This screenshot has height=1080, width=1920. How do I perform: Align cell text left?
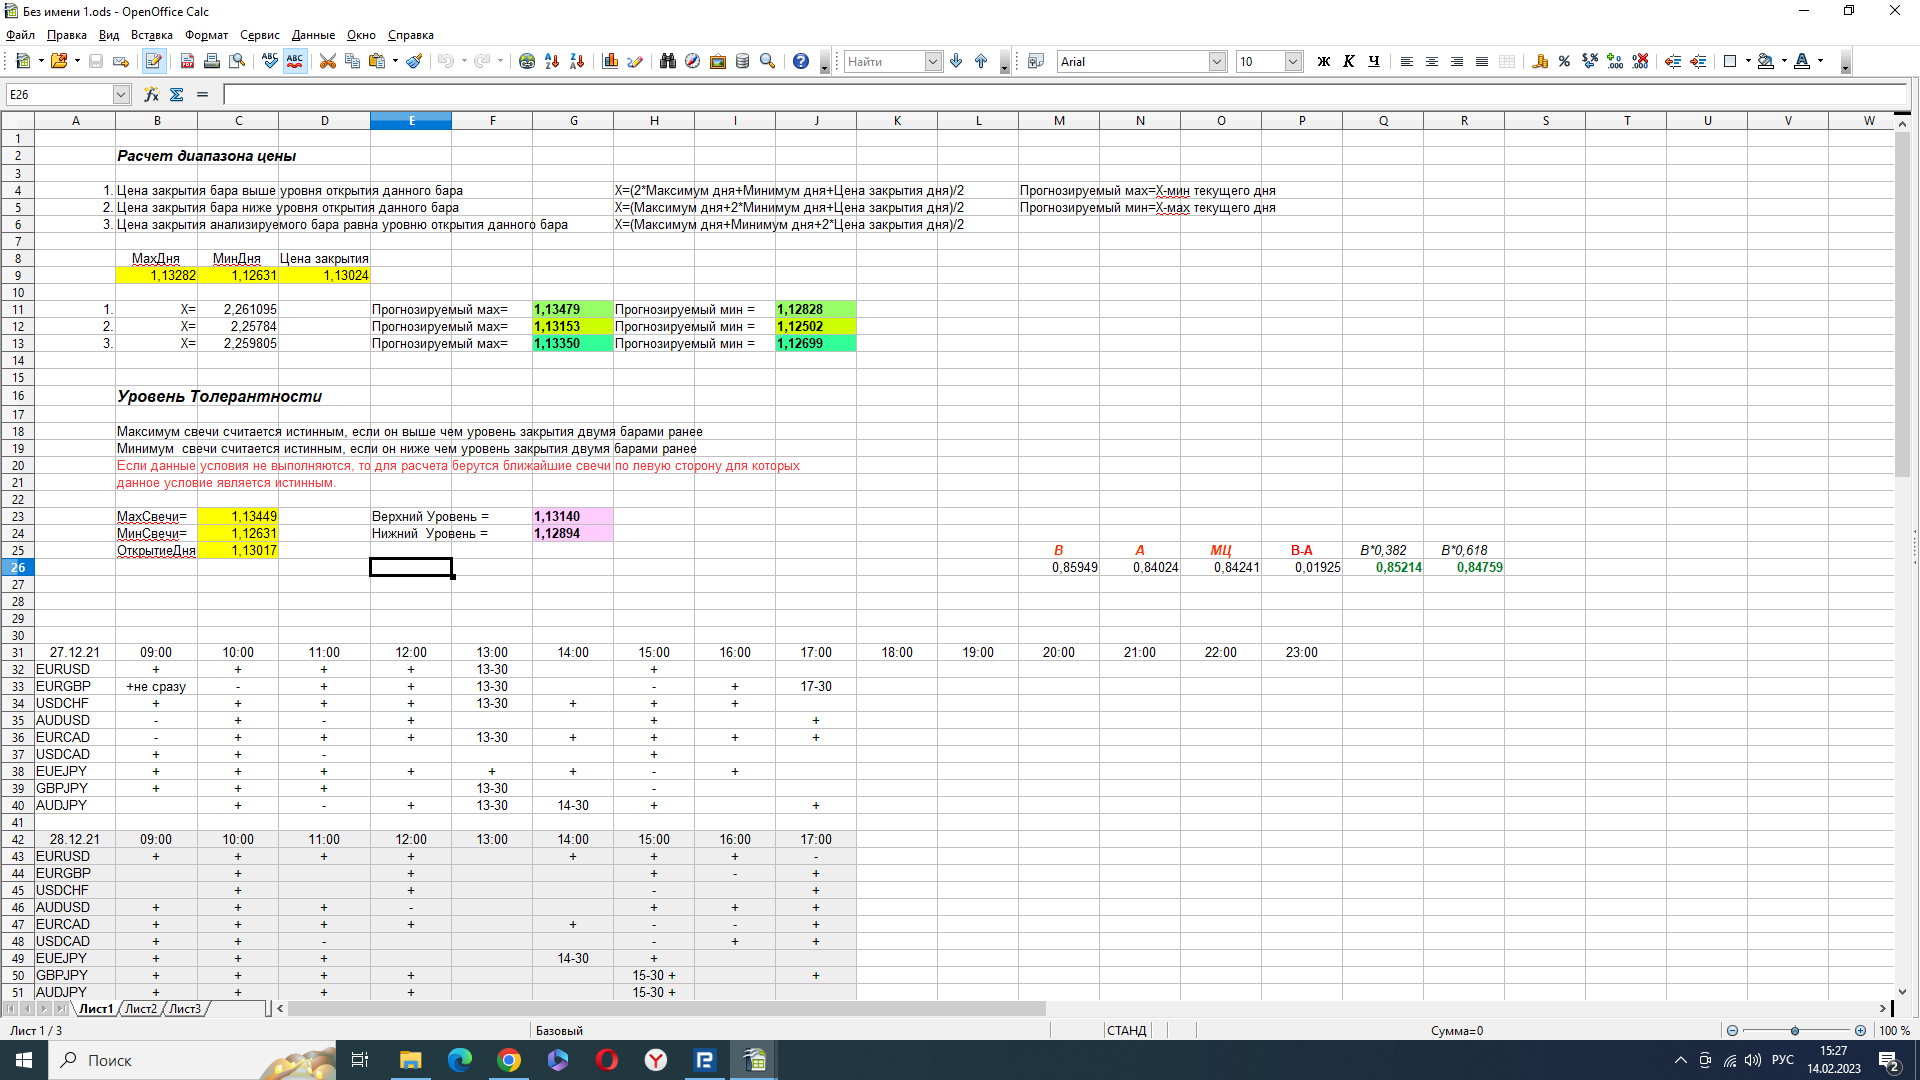point(1407,62)
